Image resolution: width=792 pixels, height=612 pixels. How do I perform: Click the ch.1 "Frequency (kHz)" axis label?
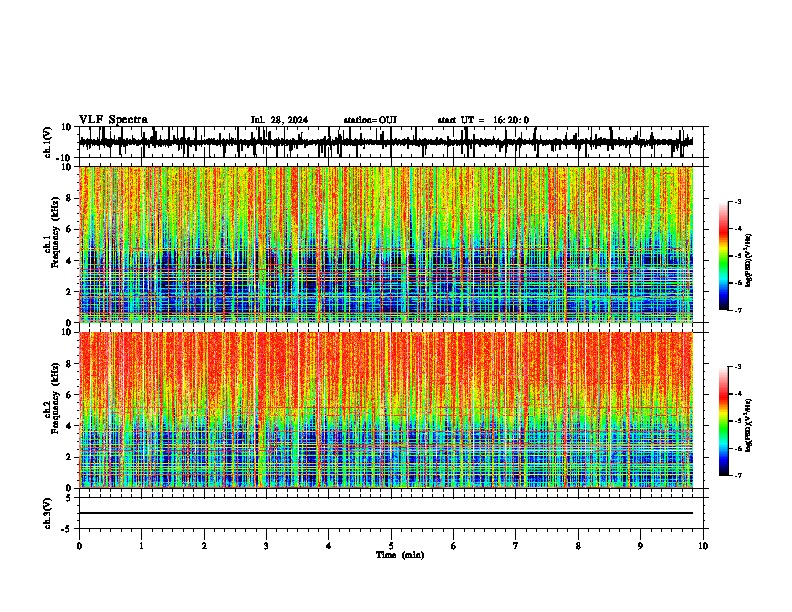[x=55, y=233]
